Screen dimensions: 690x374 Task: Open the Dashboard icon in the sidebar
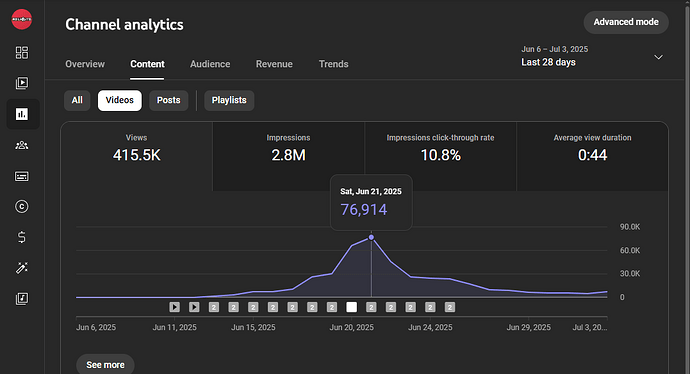(22, 53)
